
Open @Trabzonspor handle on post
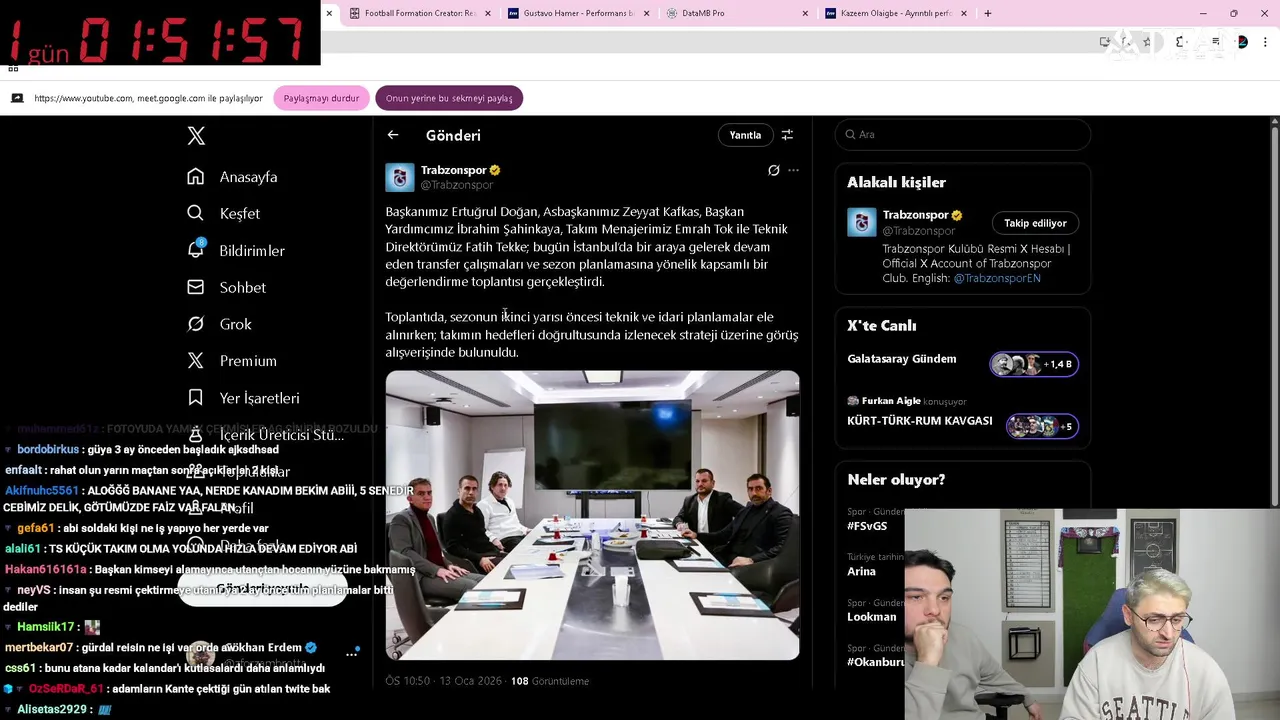tap(457, 185)
